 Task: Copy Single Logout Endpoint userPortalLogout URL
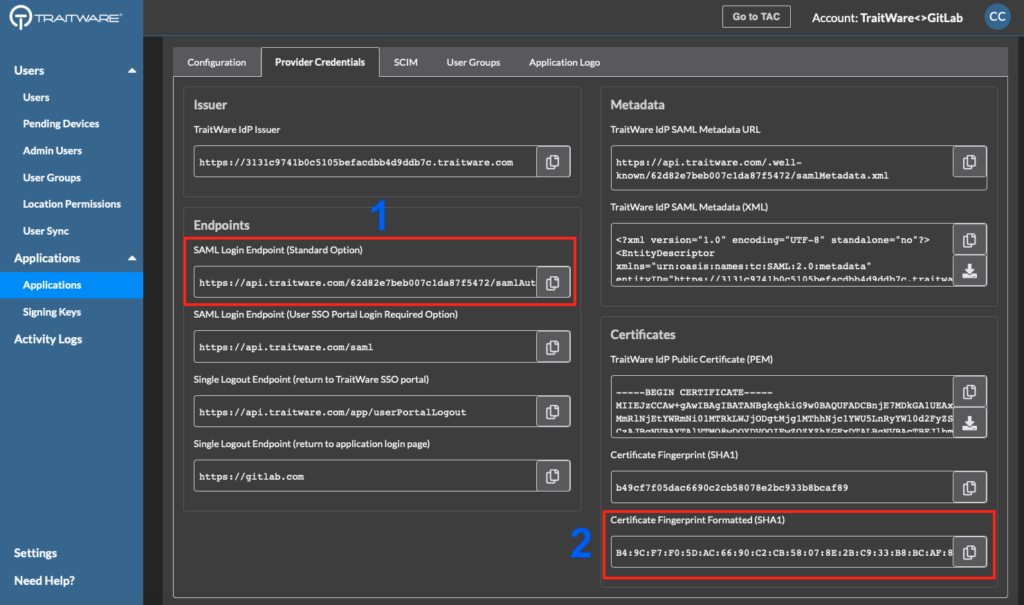552,412
